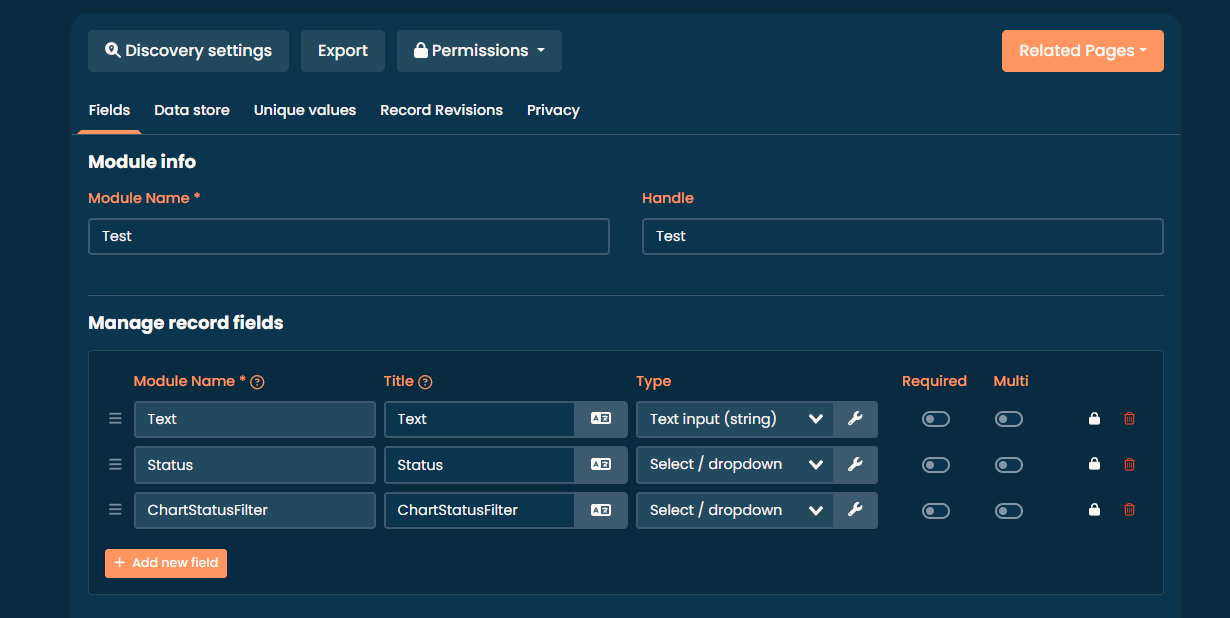Image resolution: width=1230 pixels, height=618 pixels.
Task: Switch to the Privacy tab
Action: (x=553, y=110)
